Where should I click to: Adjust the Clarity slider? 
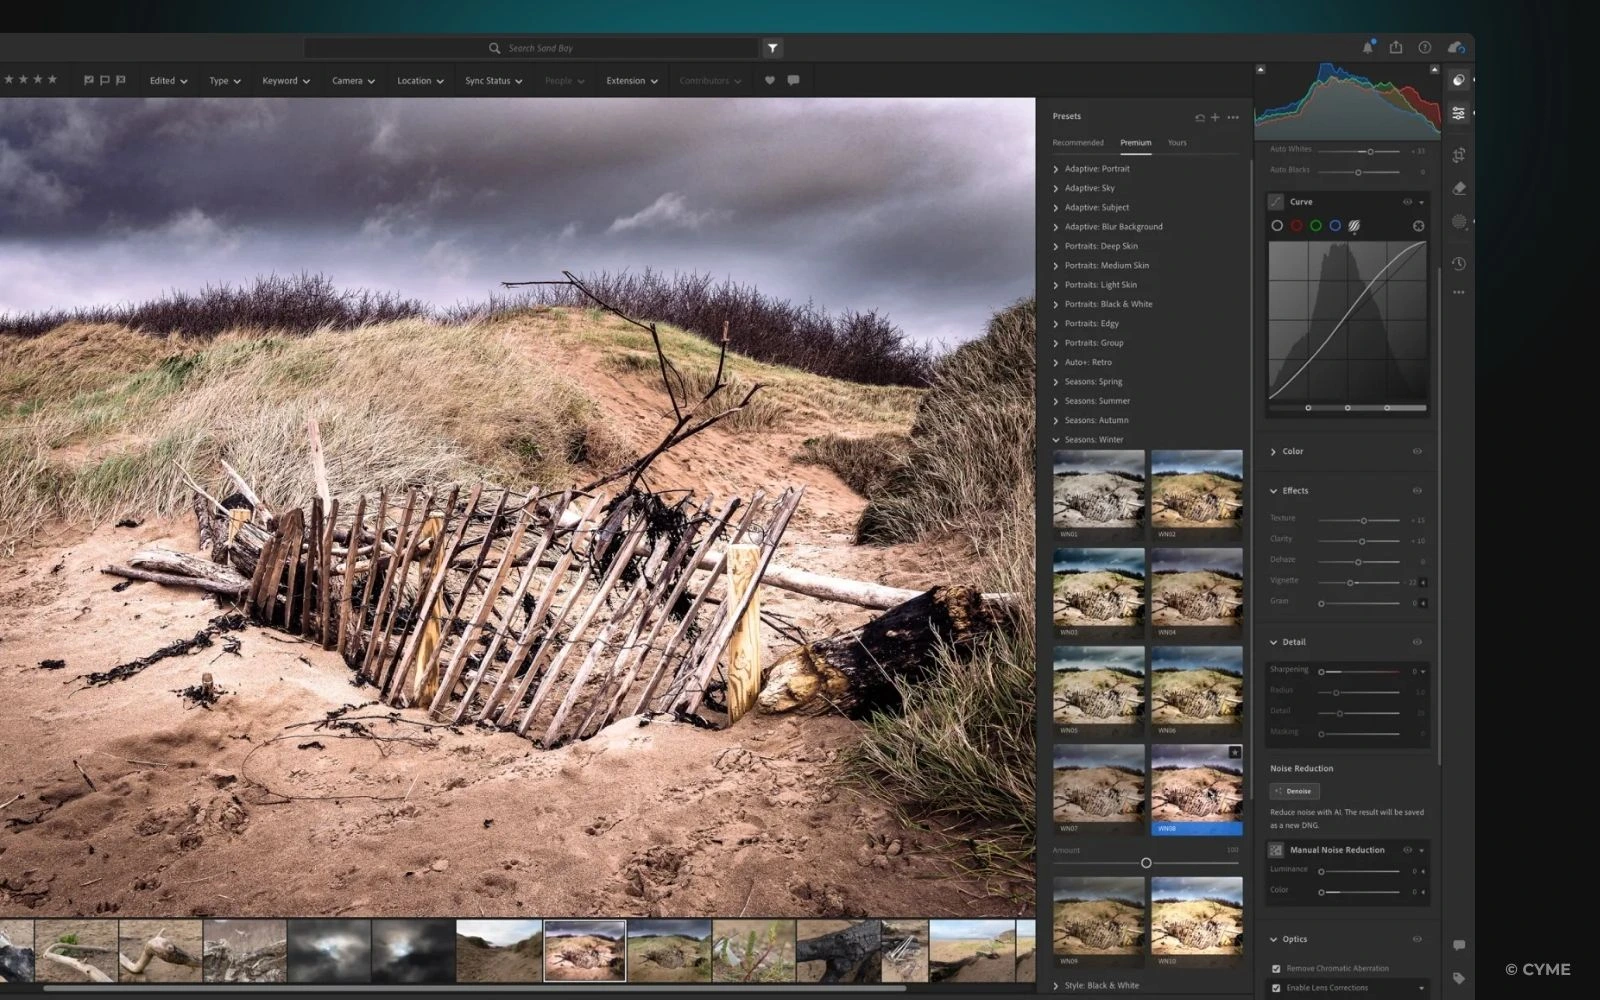pyautogui.click(x=1359, y=541)
